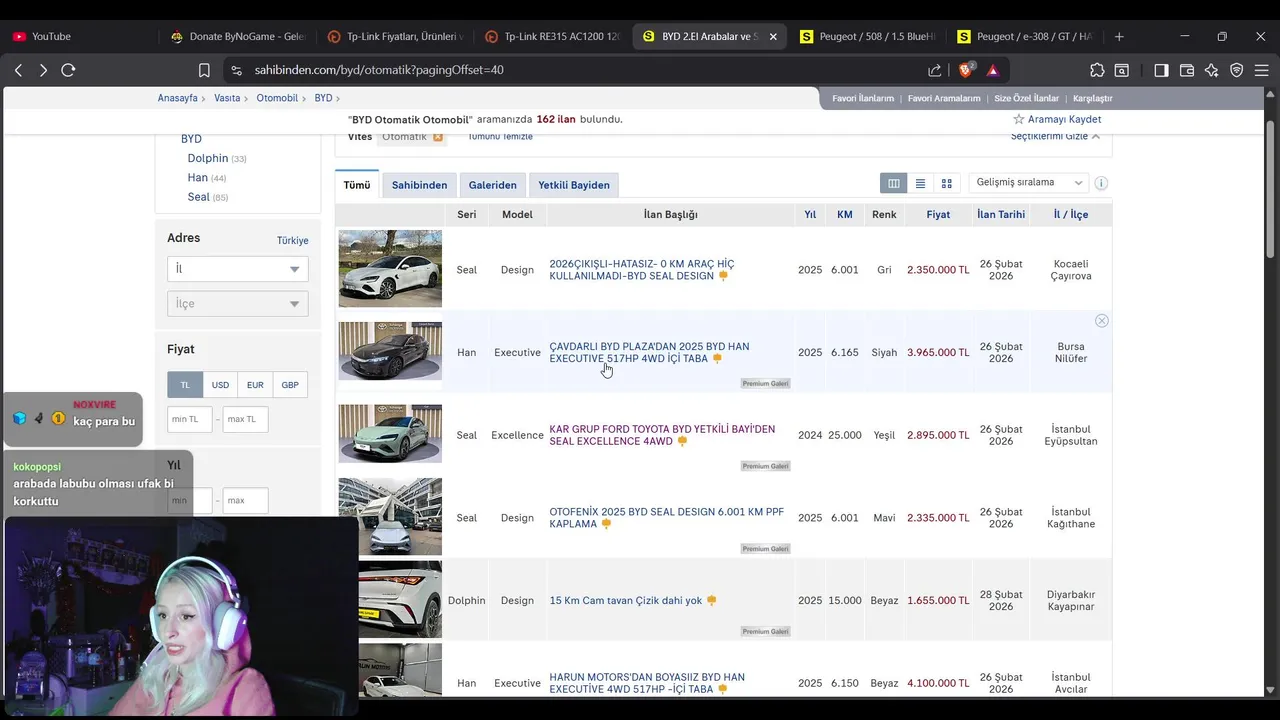Open the Brave Wallet icon
Image resolution: width=1280 pixels, height=720 pixels.
[x=1187, y=70]
